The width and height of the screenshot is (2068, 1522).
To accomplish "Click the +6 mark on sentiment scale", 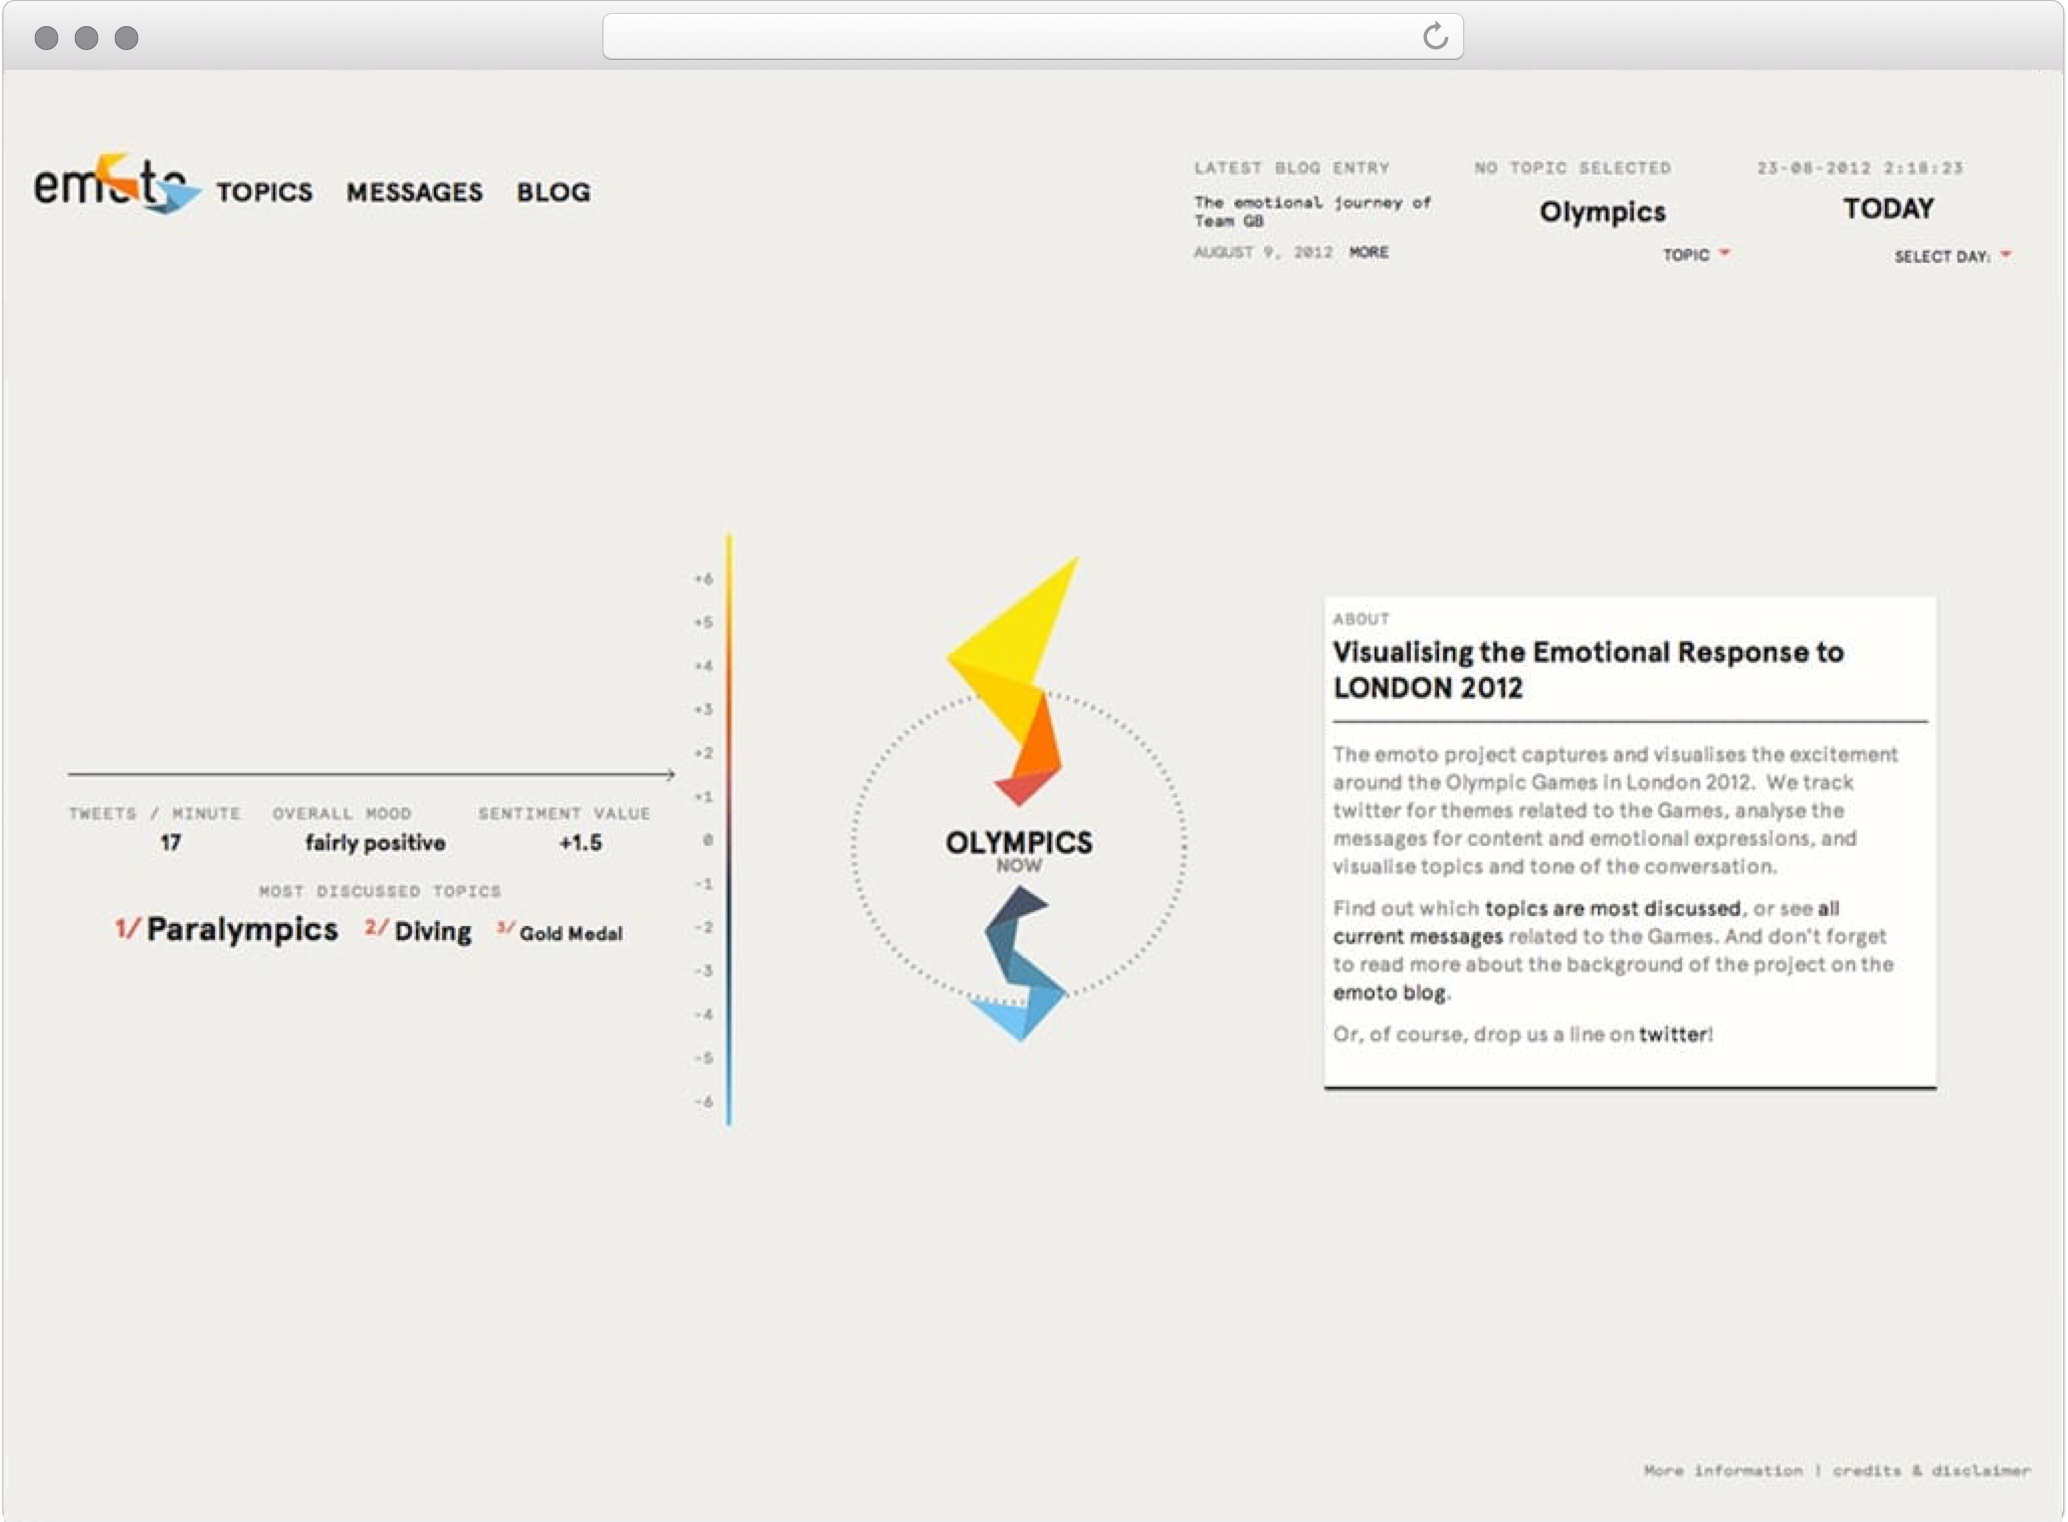I will click(703, 579).
